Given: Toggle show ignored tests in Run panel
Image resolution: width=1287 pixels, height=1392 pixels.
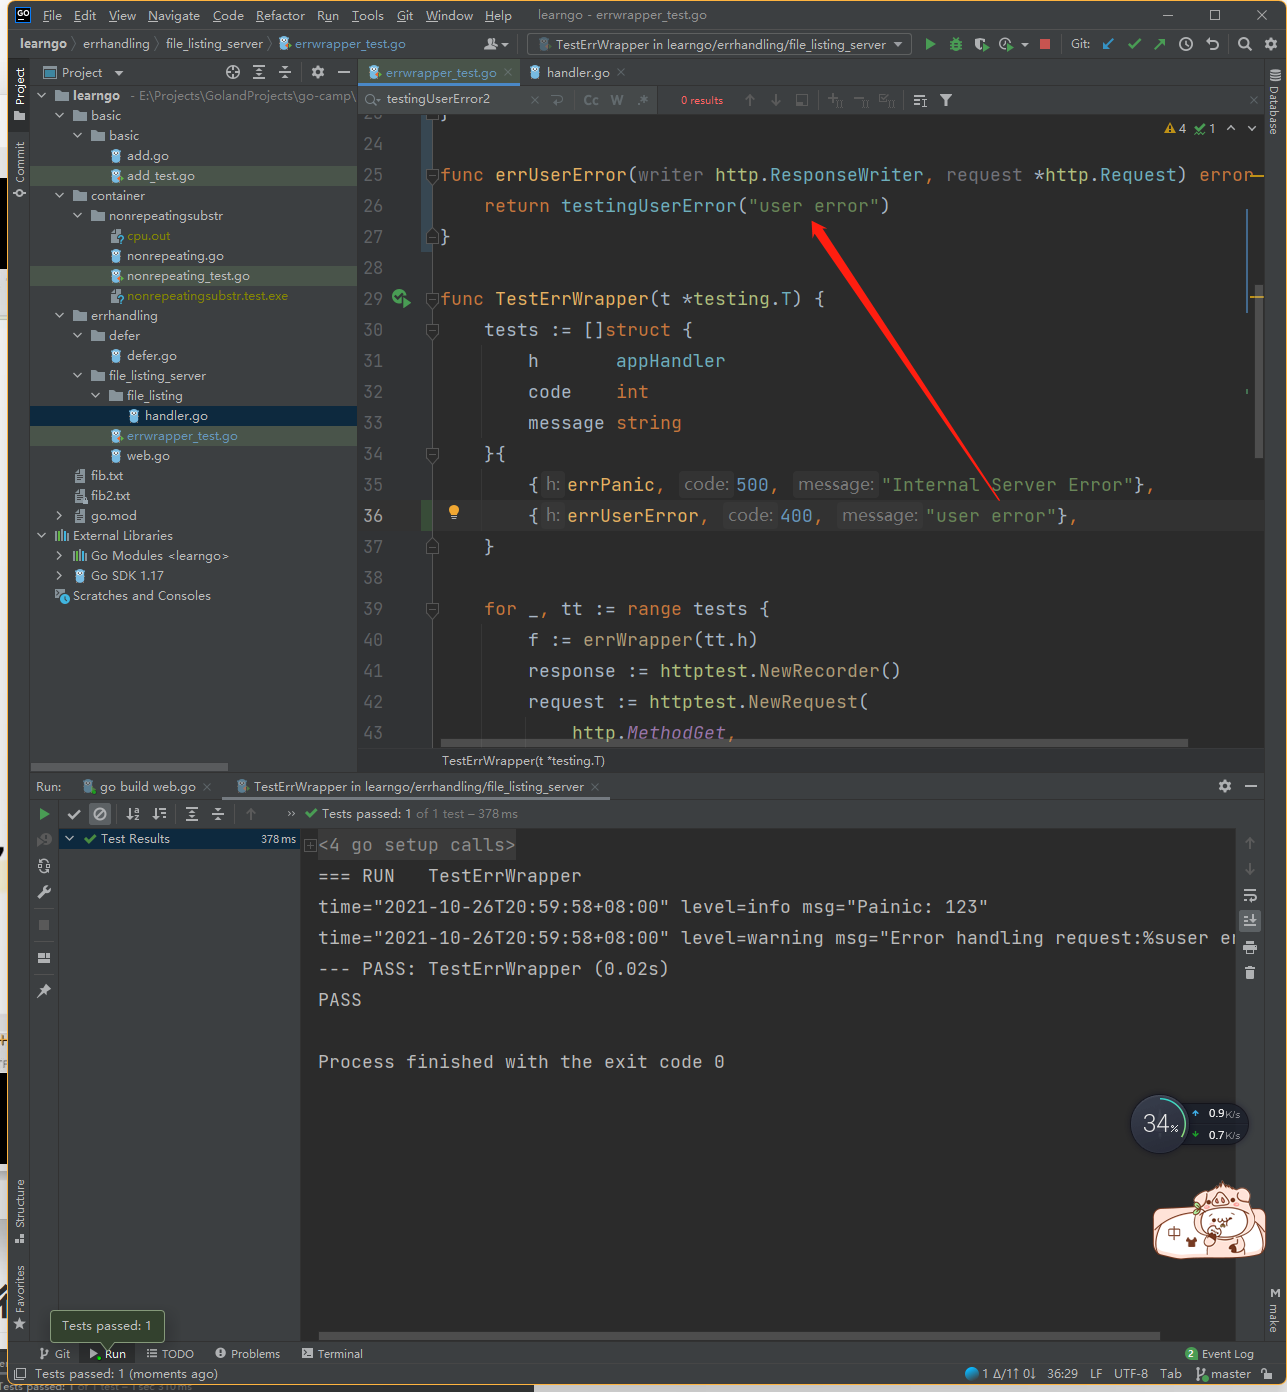Looking at the screenshot, I should tap(100, 814).
